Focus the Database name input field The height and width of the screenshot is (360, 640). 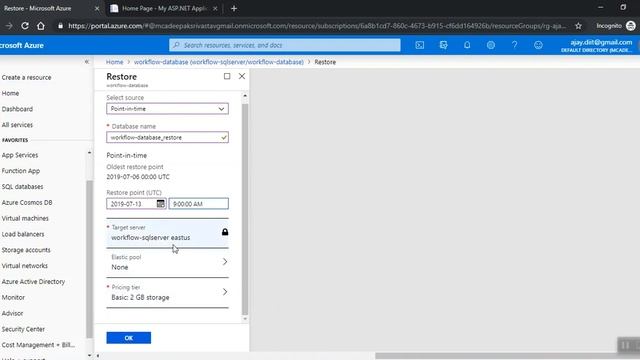point(167,138)
